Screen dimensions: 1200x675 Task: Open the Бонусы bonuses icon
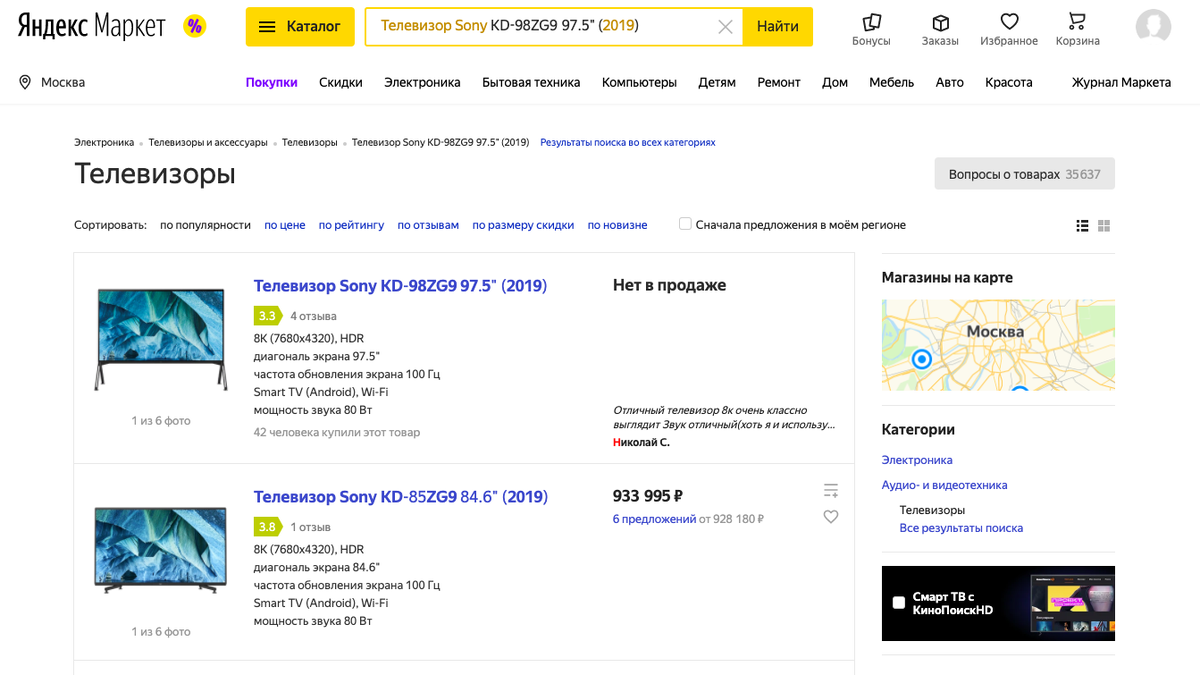[871, 29]
